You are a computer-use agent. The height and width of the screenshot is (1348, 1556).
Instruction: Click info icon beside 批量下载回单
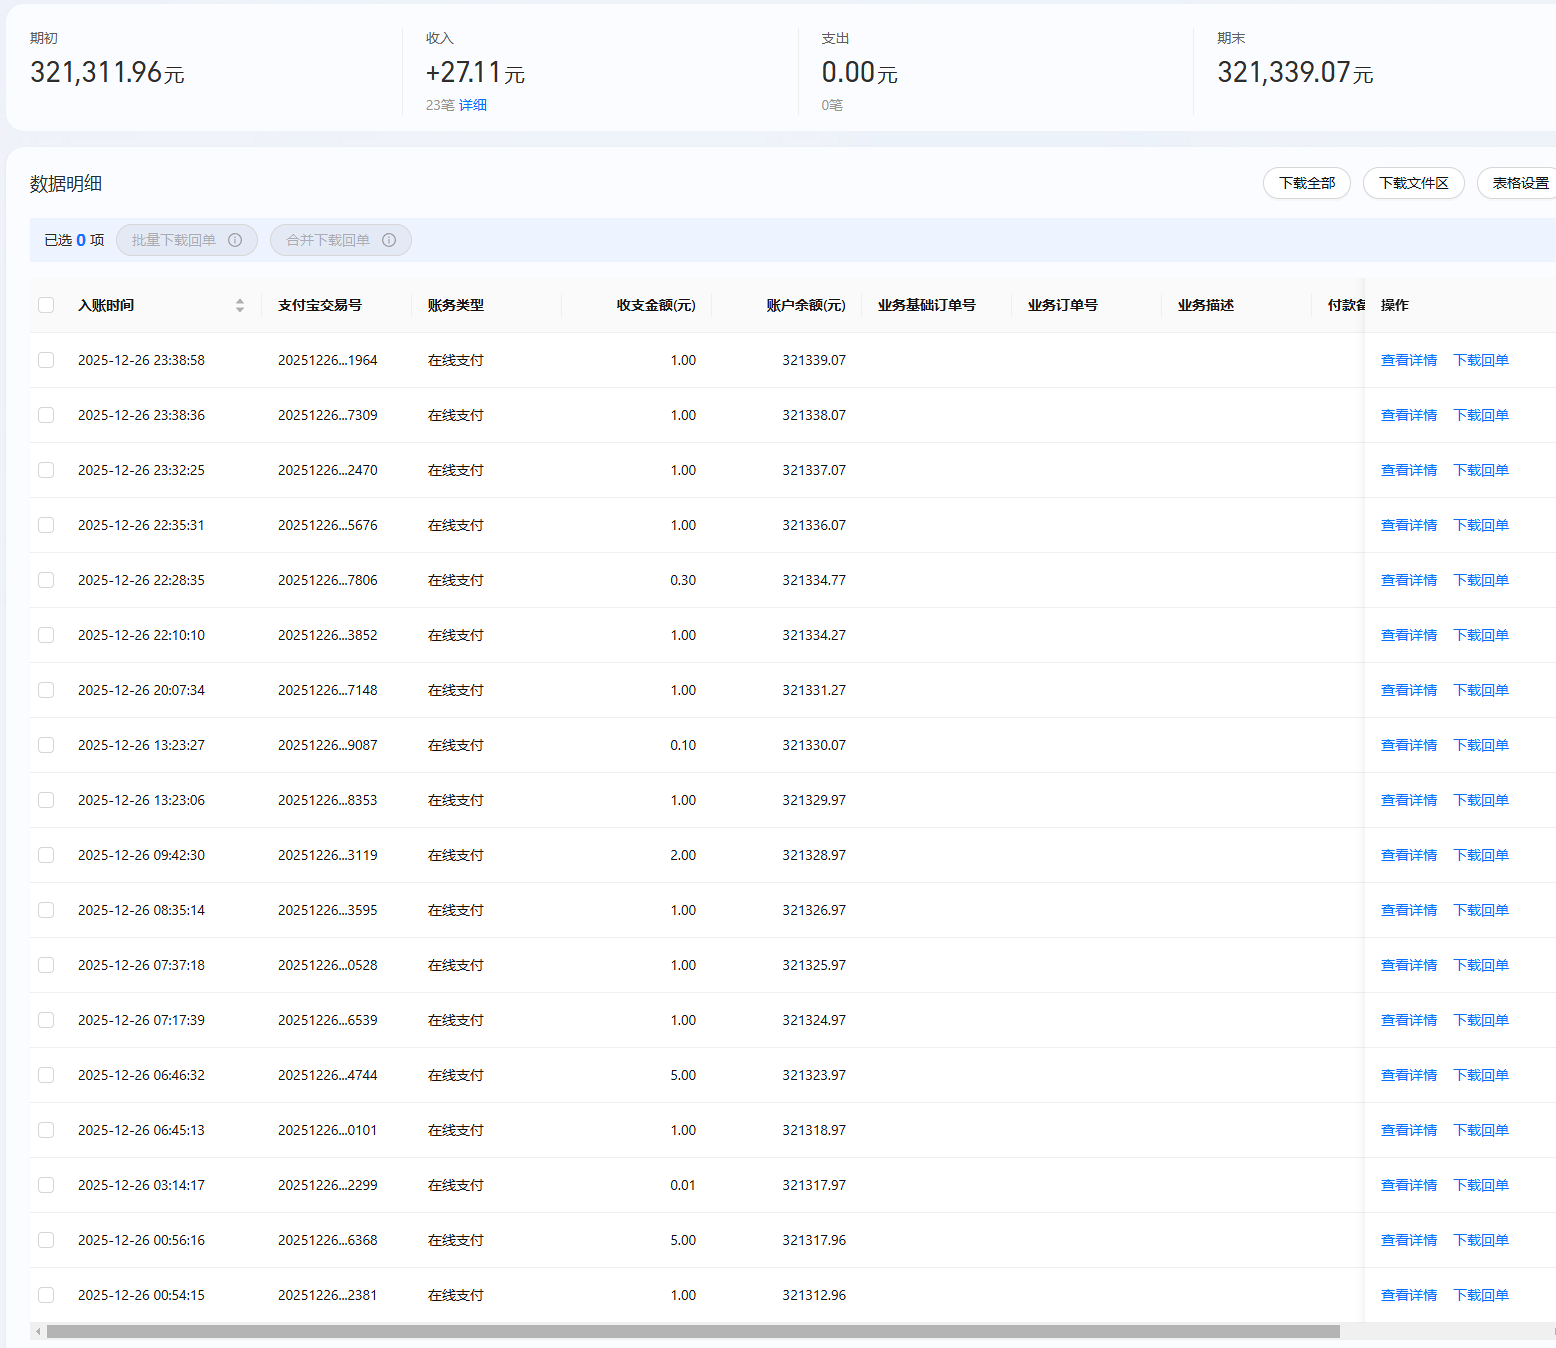tap(235, 240)
